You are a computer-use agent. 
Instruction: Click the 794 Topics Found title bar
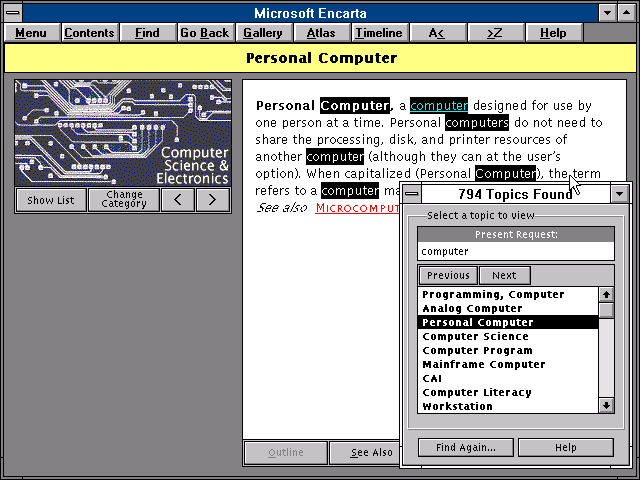[516, 194]
